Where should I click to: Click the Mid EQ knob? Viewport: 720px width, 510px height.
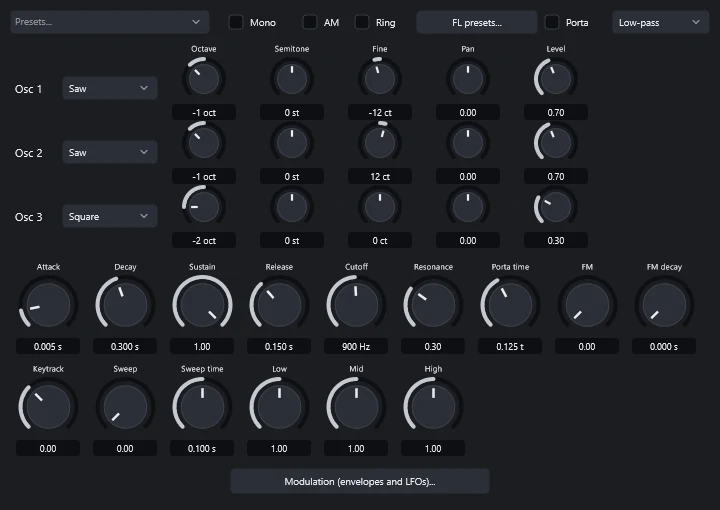[356, 406]
